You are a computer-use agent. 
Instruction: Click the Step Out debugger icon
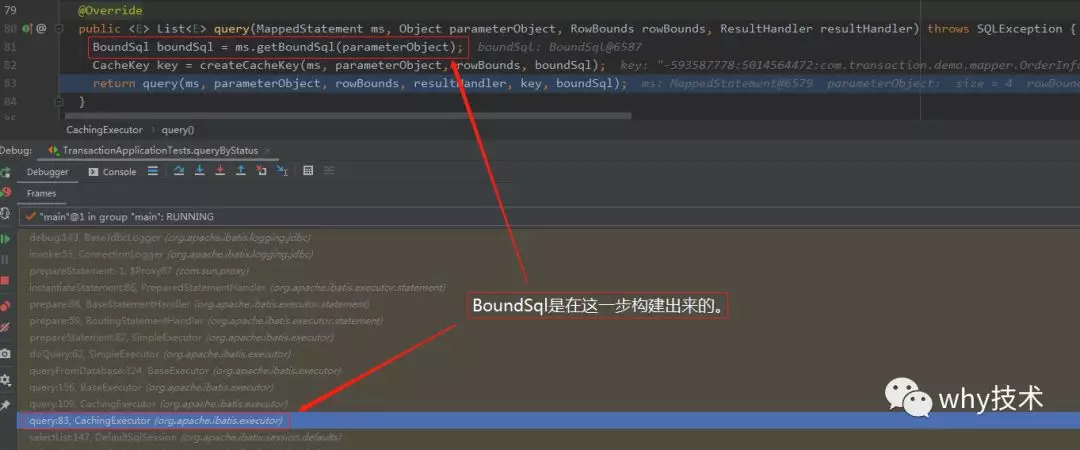240,171
